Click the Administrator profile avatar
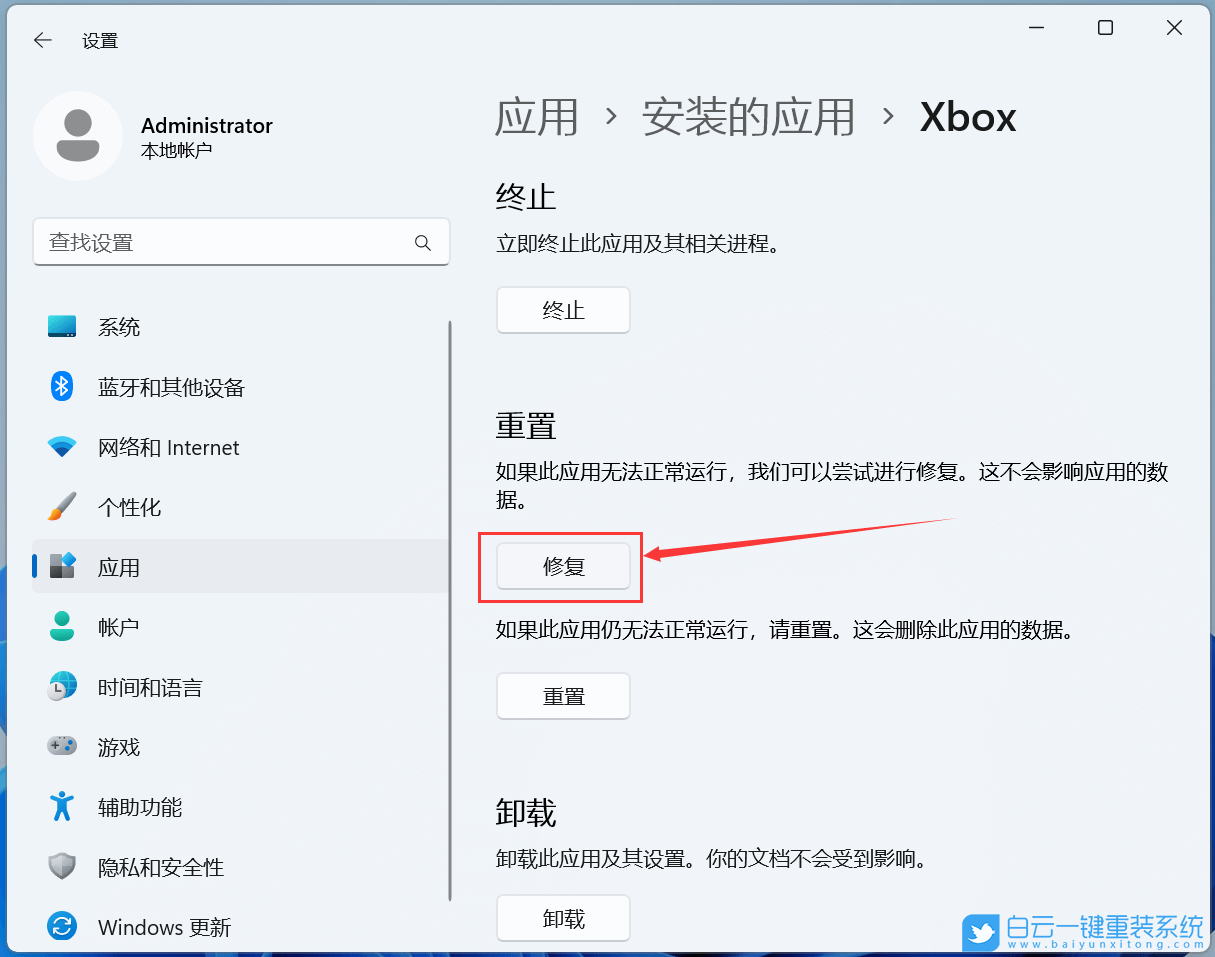This screenshot has width=1215, height=957. coord(78,135)
